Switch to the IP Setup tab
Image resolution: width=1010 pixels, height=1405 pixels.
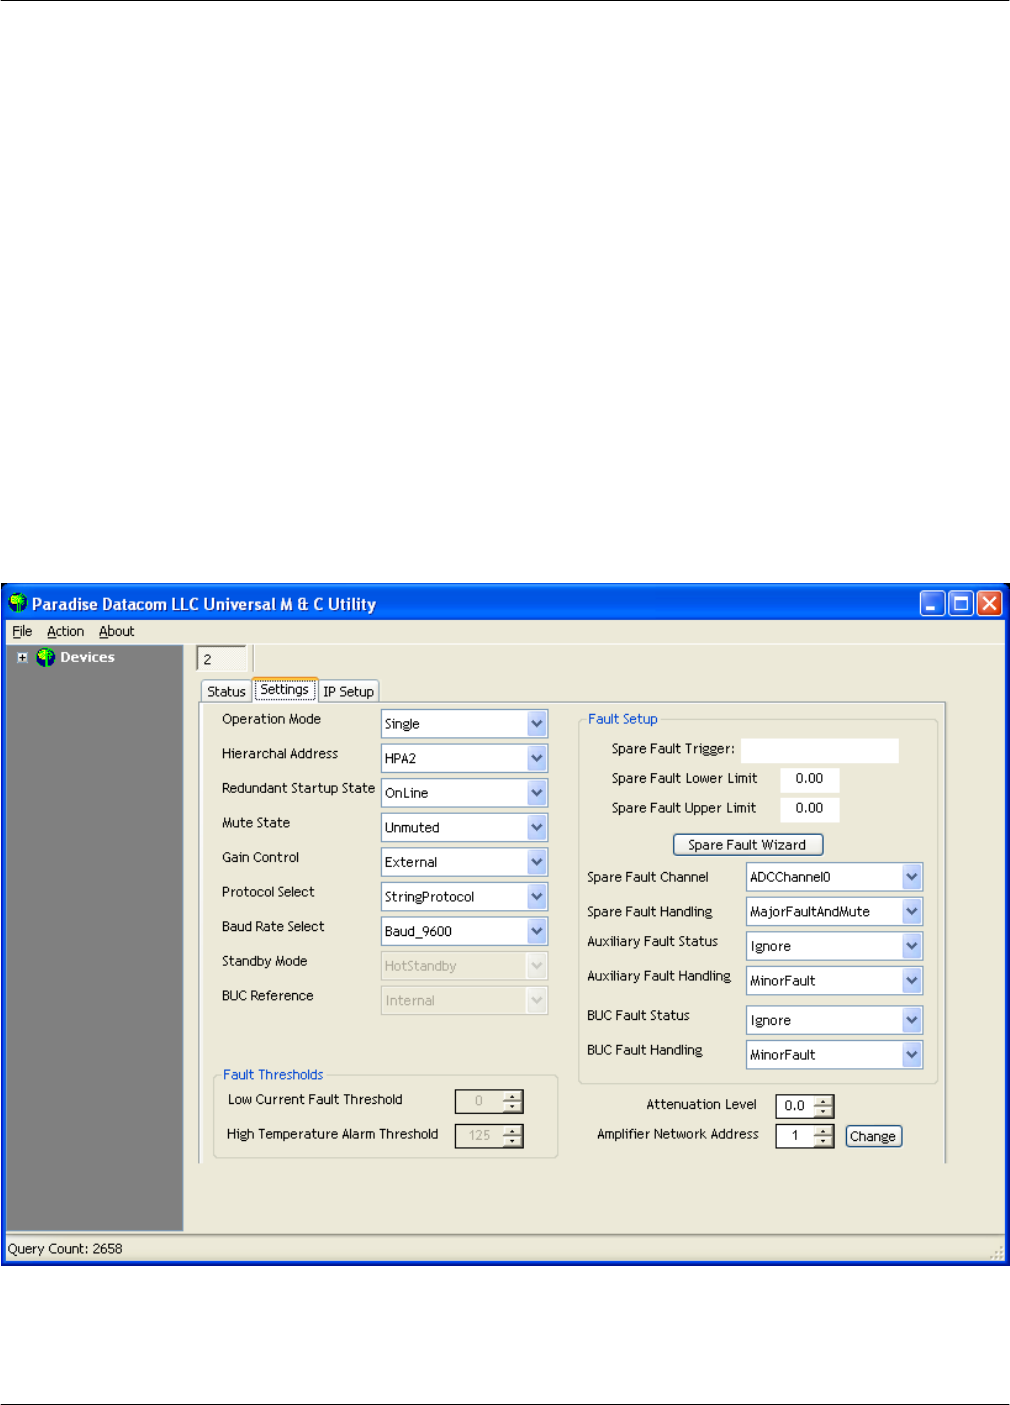coord(348,692)
